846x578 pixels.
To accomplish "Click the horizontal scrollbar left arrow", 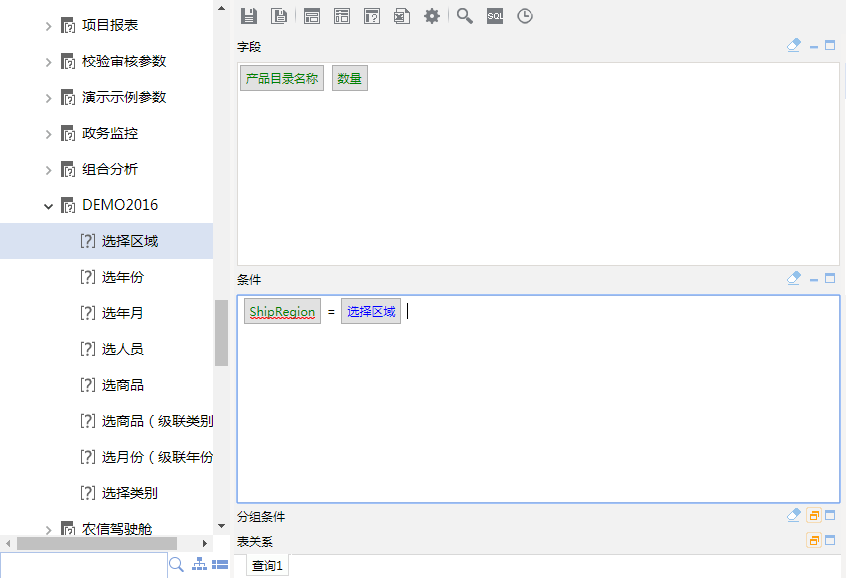I will (8, 543).
